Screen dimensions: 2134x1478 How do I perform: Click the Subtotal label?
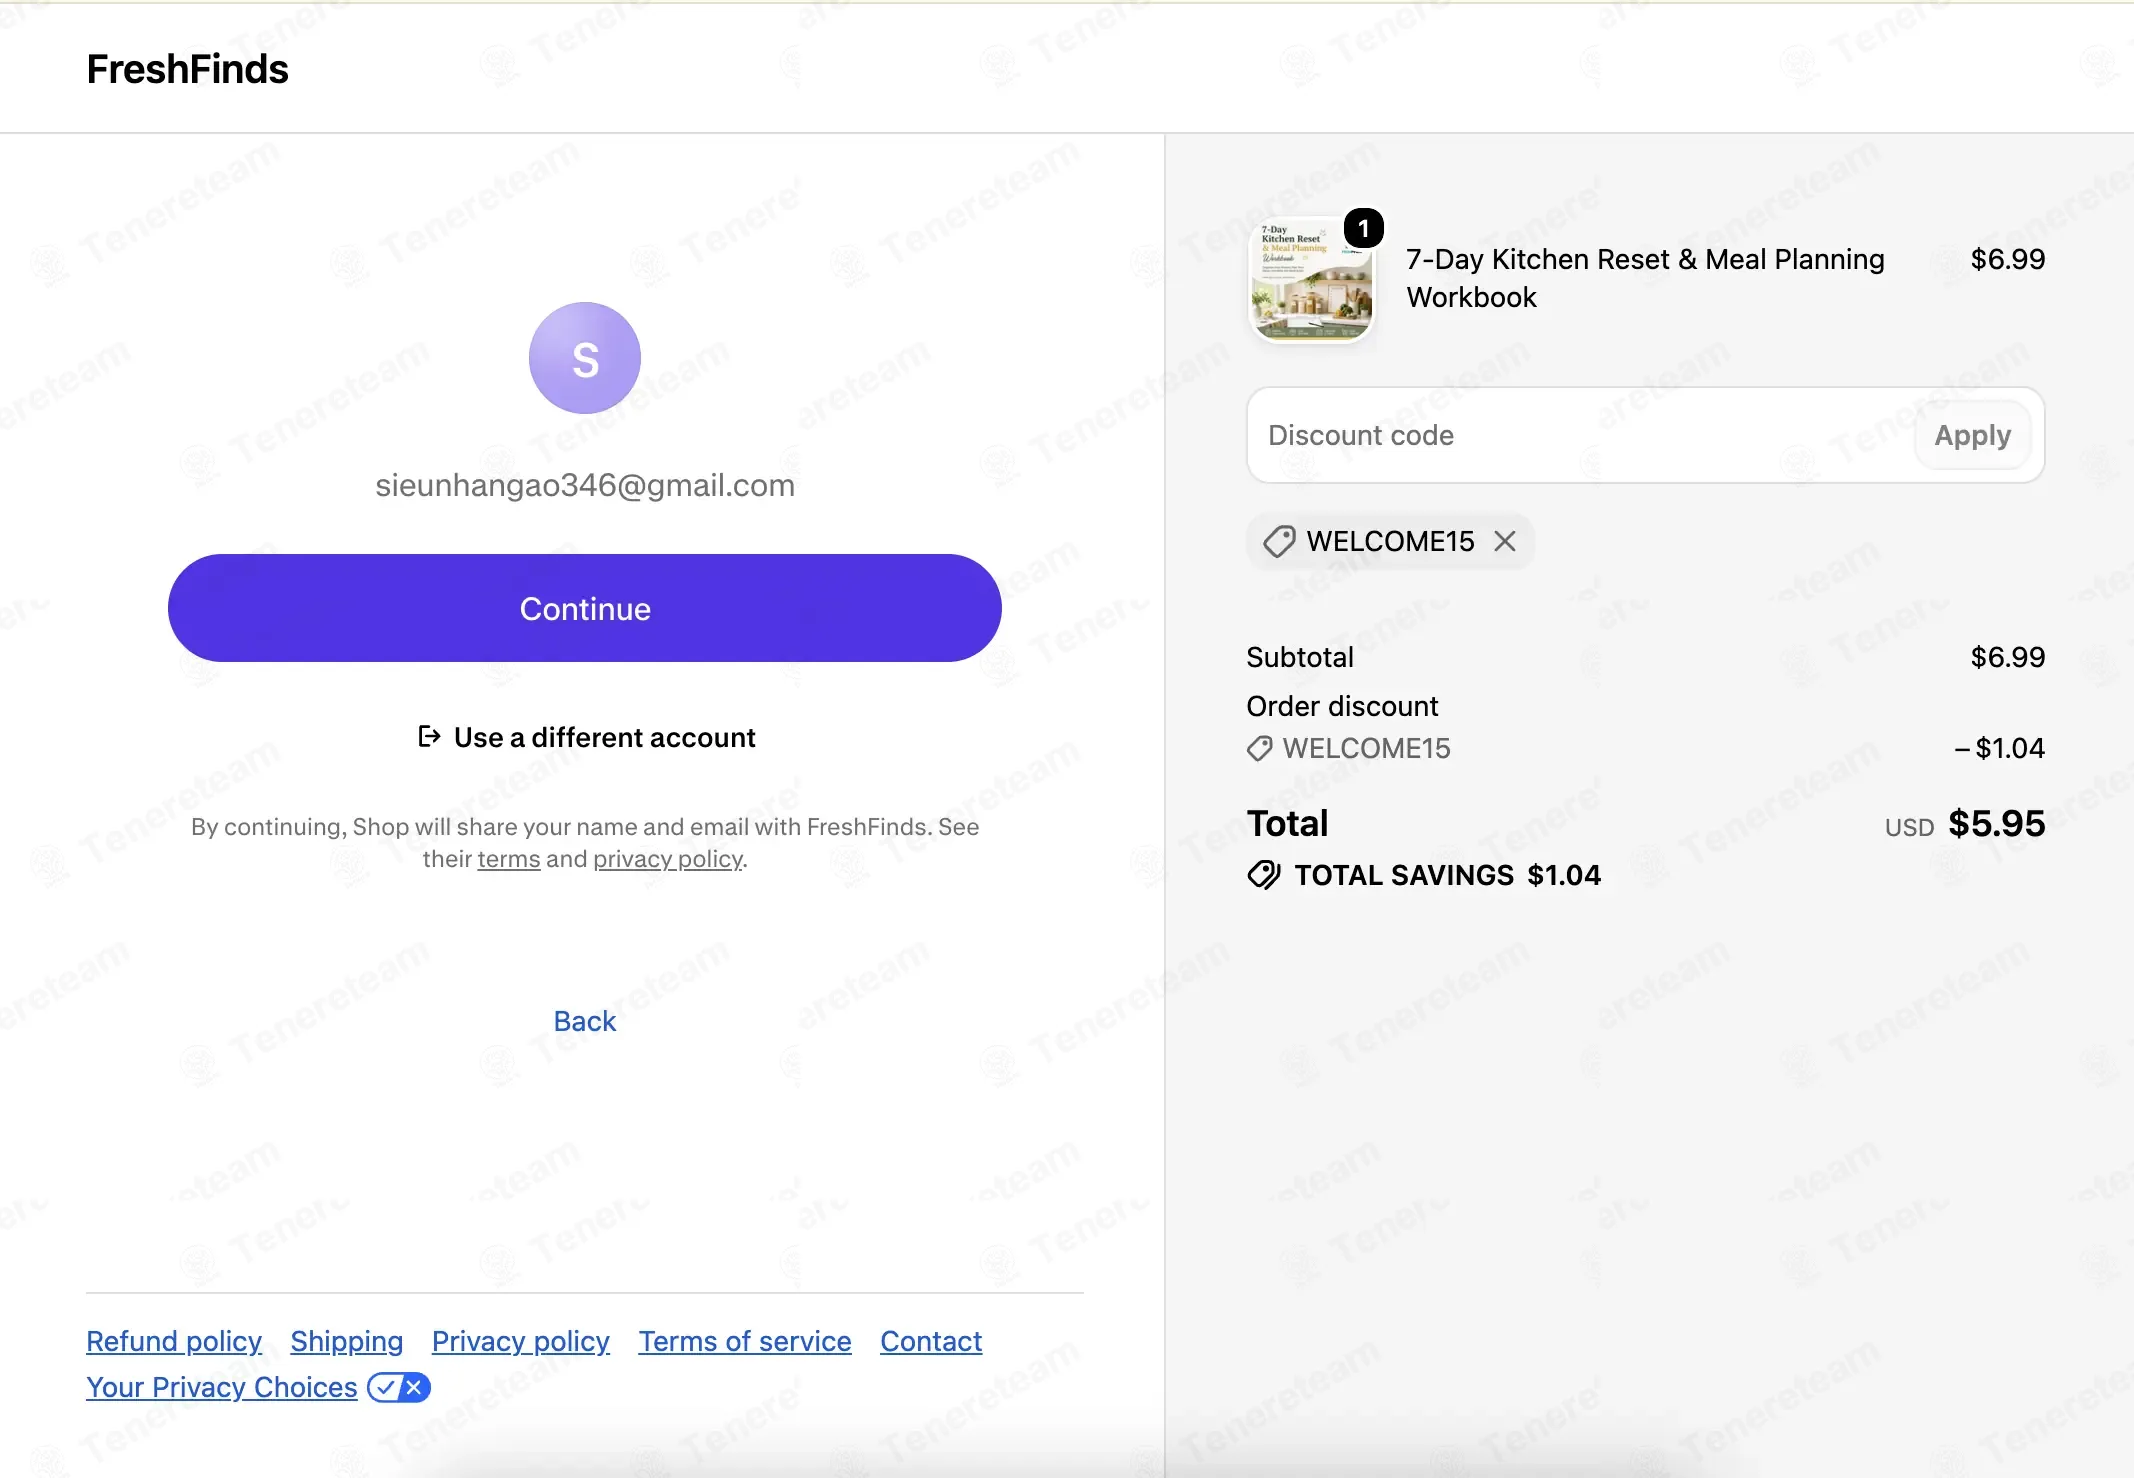pos(1300,657)
